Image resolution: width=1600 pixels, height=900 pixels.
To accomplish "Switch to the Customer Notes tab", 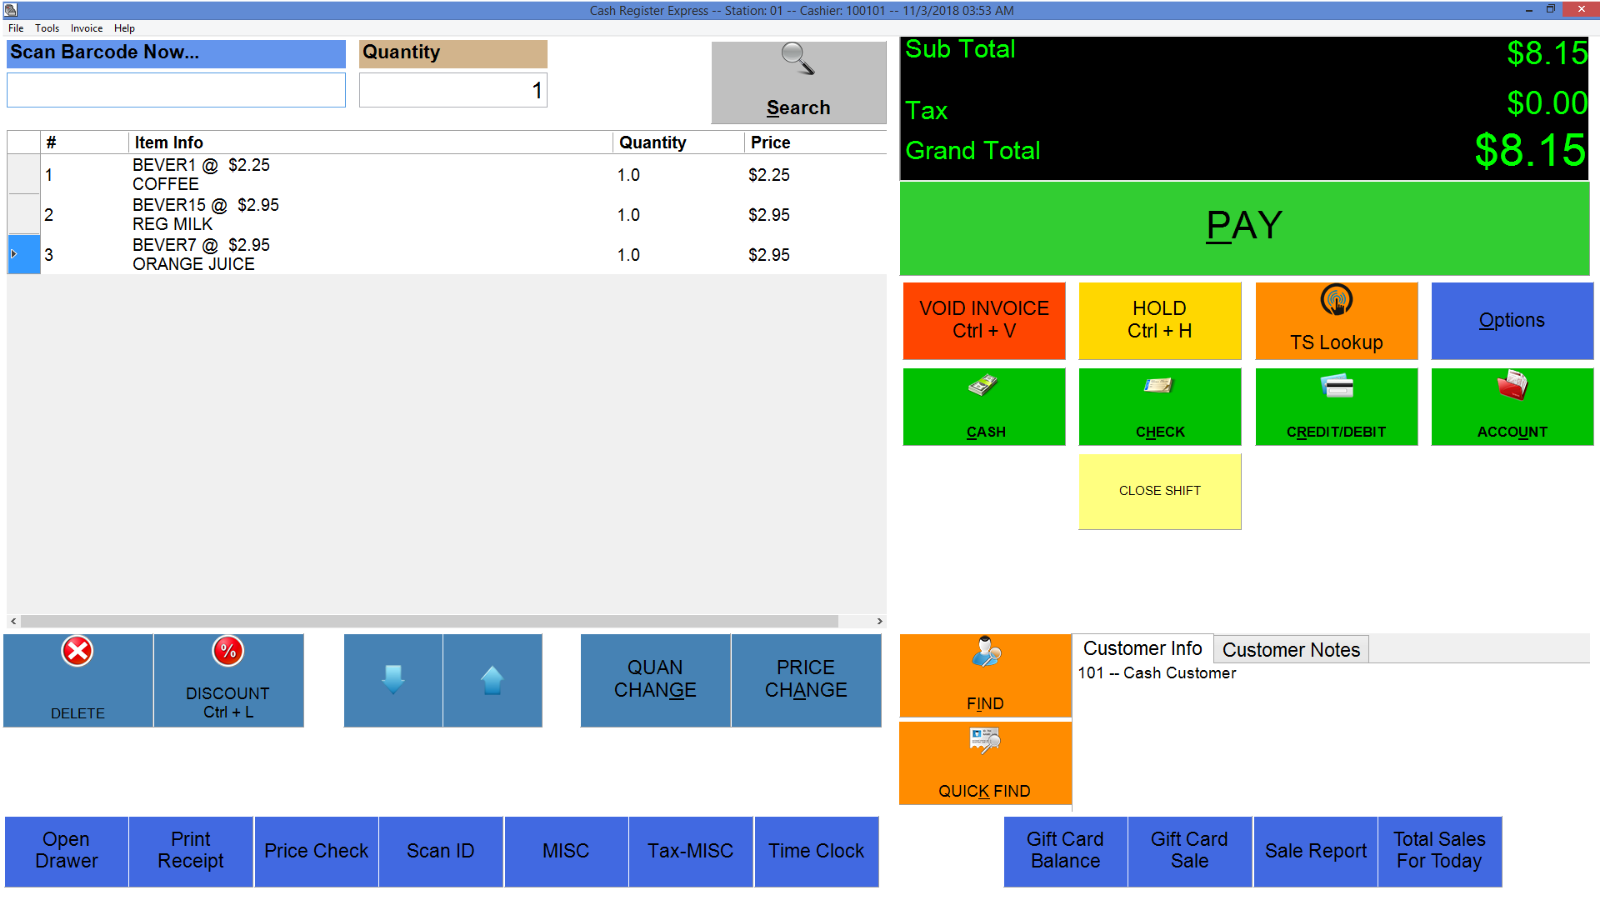I will pyautogui.click(x=1290, y=649).
